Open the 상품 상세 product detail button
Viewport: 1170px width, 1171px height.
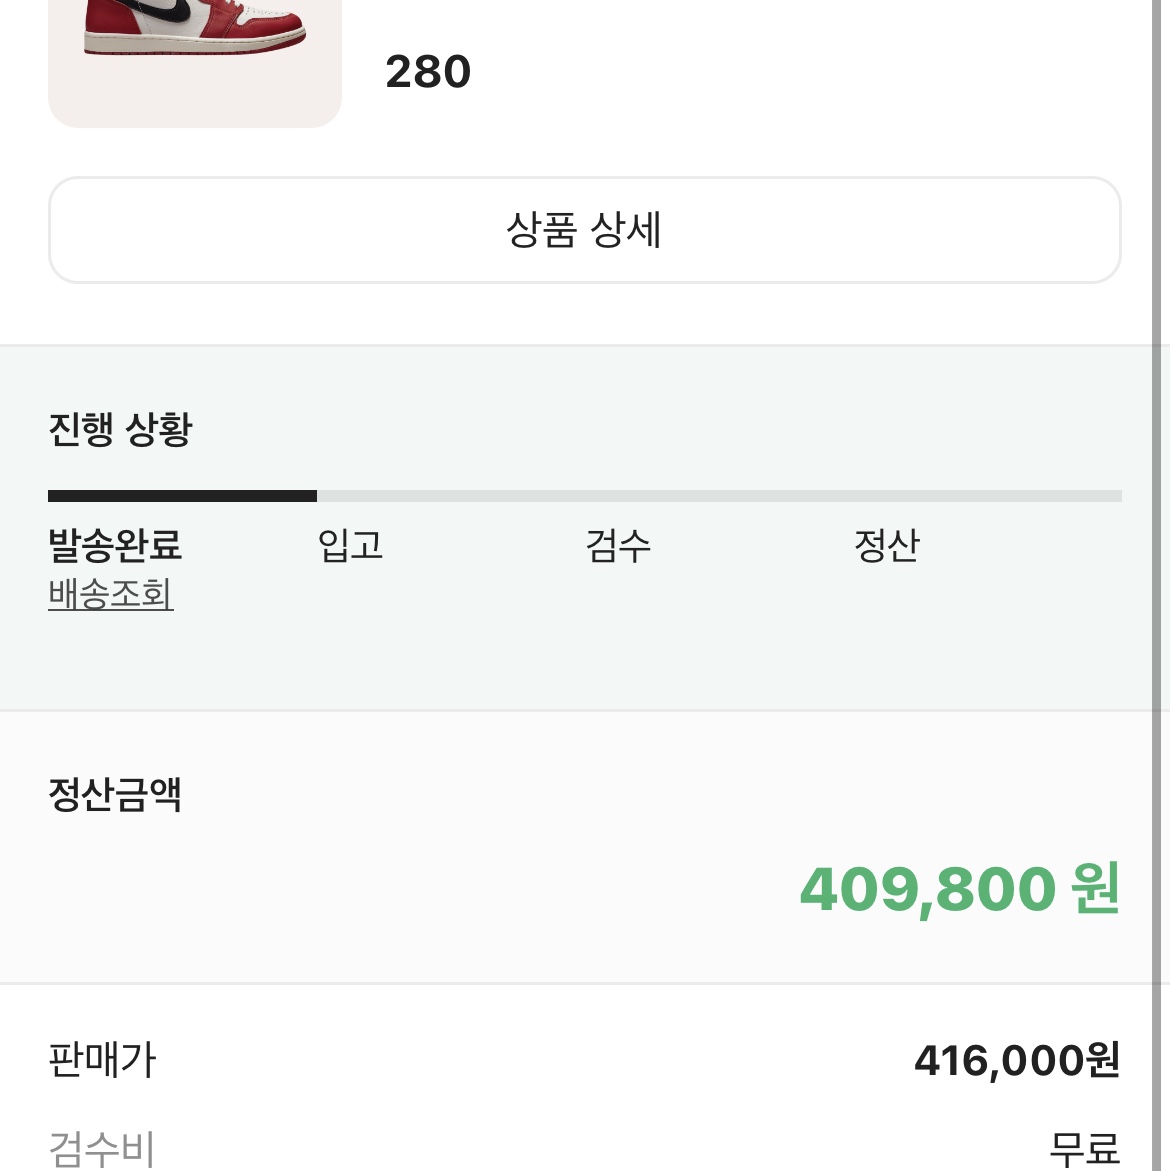(585, 230)
